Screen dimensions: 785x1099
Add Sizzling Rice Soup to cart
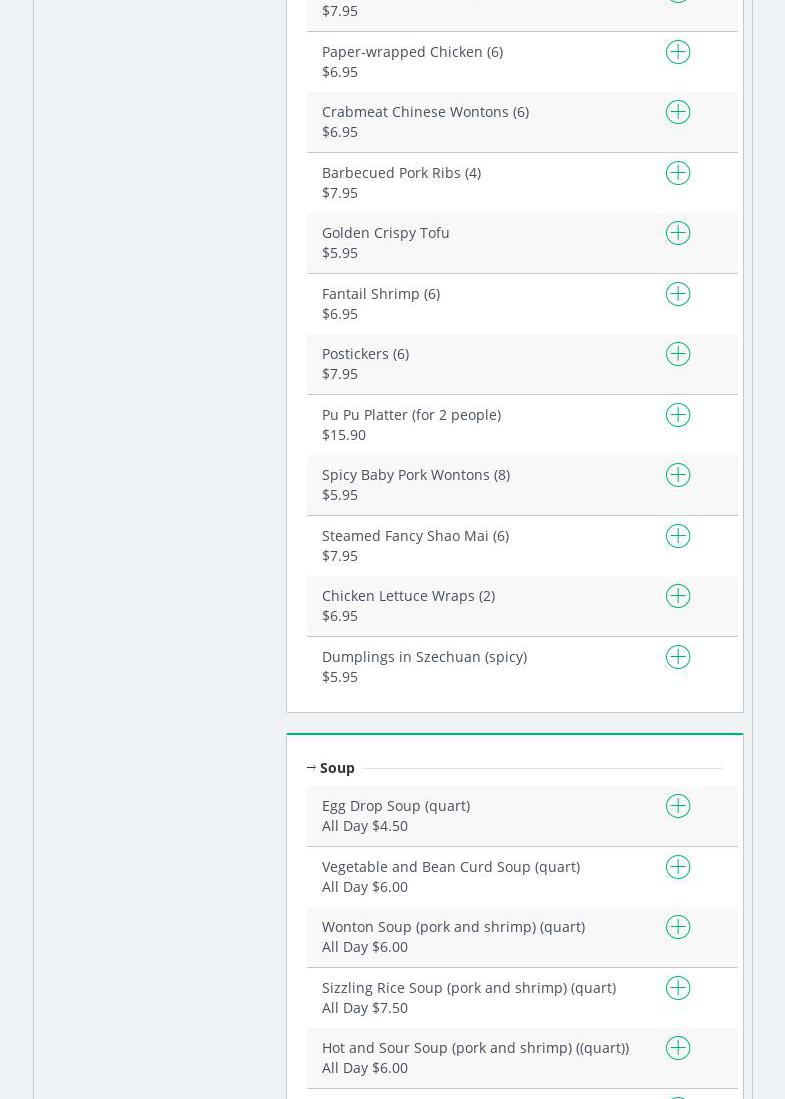[678, 988]
